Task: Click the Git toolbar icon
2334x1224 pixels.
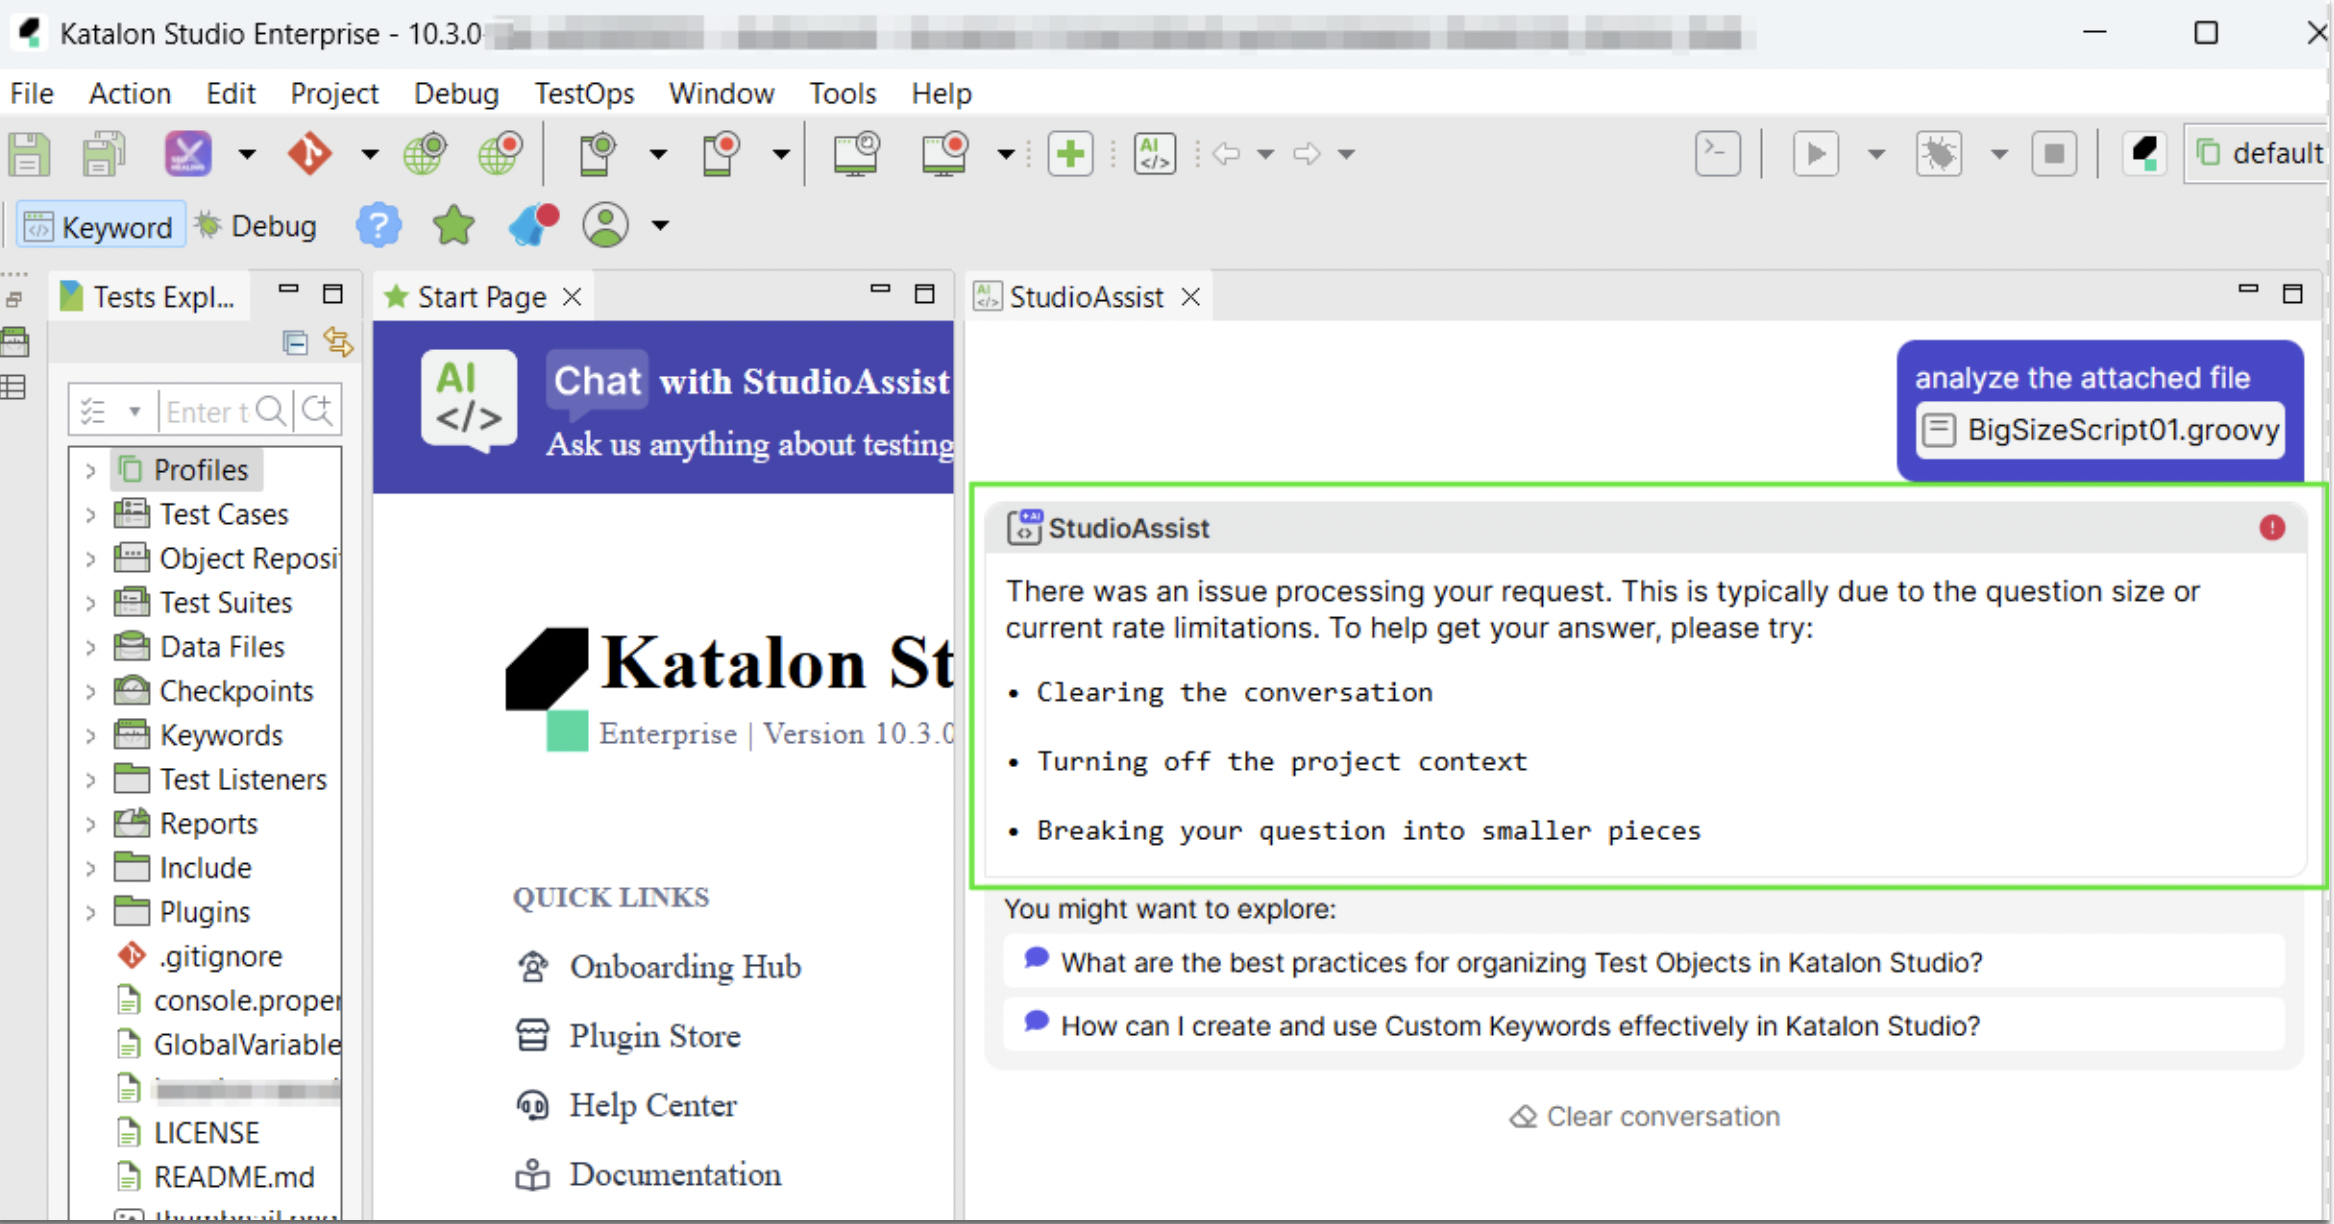Action: (309, 154)
